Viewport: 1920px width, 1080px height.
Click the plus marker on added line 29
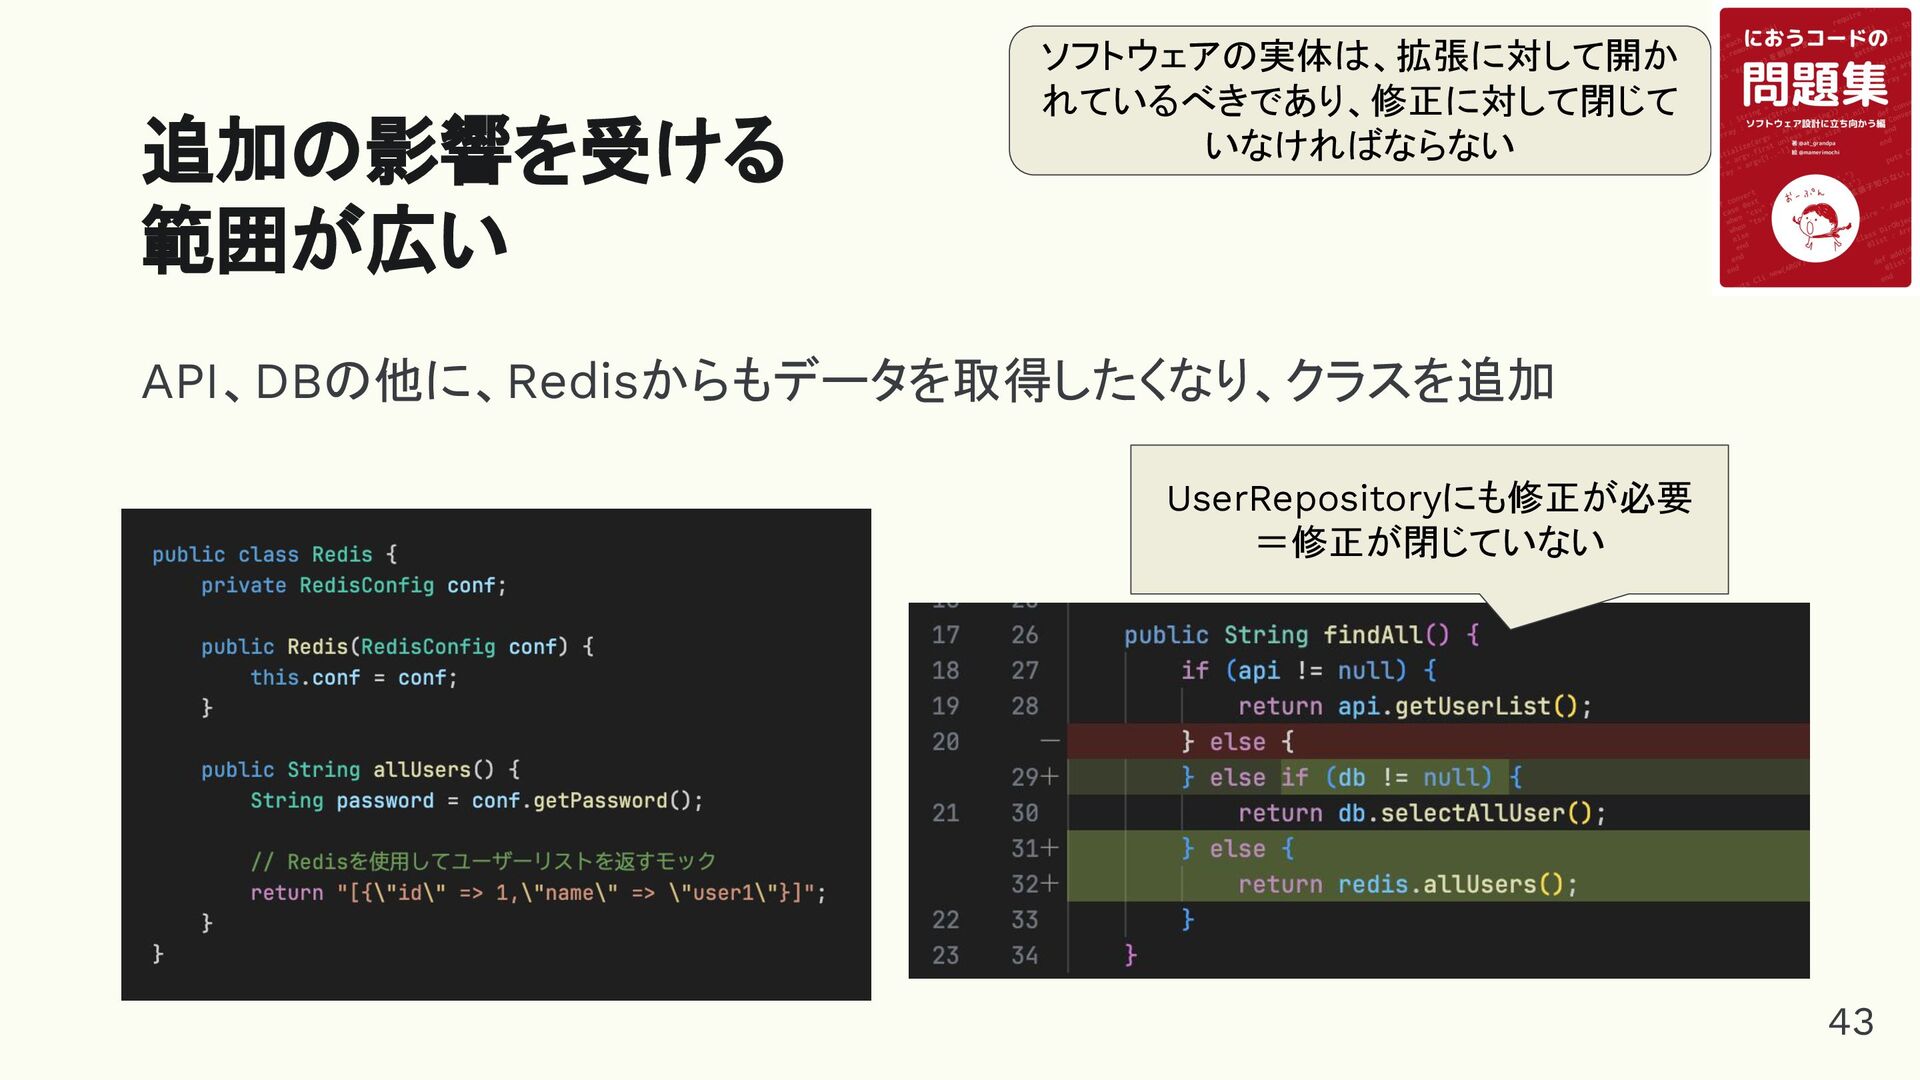point(1049,777)
